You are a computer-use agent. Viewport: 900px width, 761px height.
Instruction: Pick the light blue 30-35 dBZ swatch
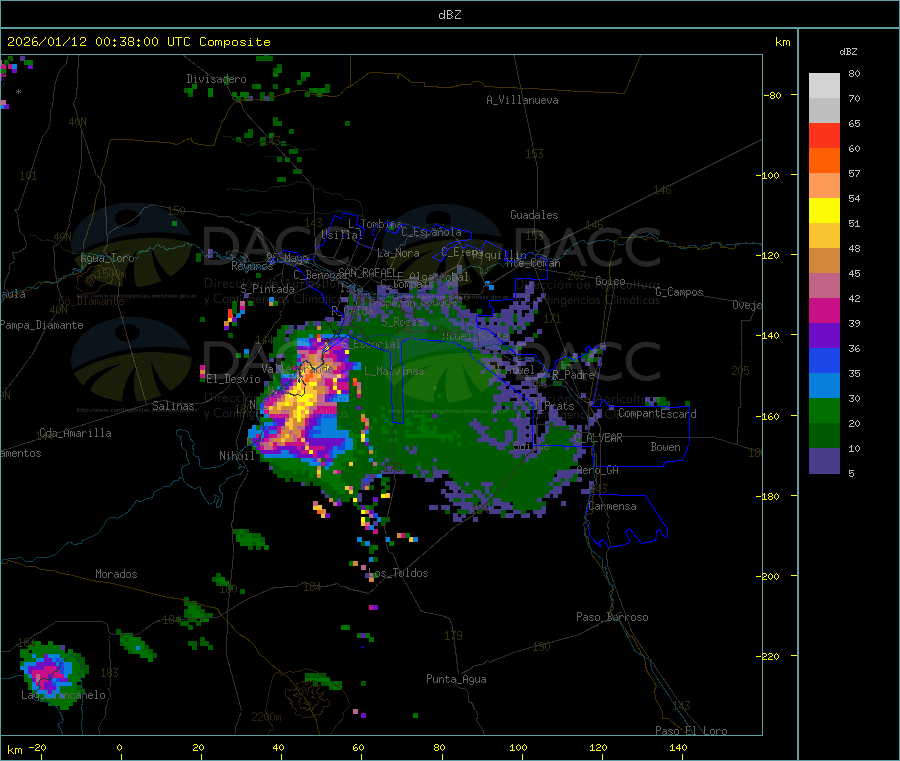point(824,386)
